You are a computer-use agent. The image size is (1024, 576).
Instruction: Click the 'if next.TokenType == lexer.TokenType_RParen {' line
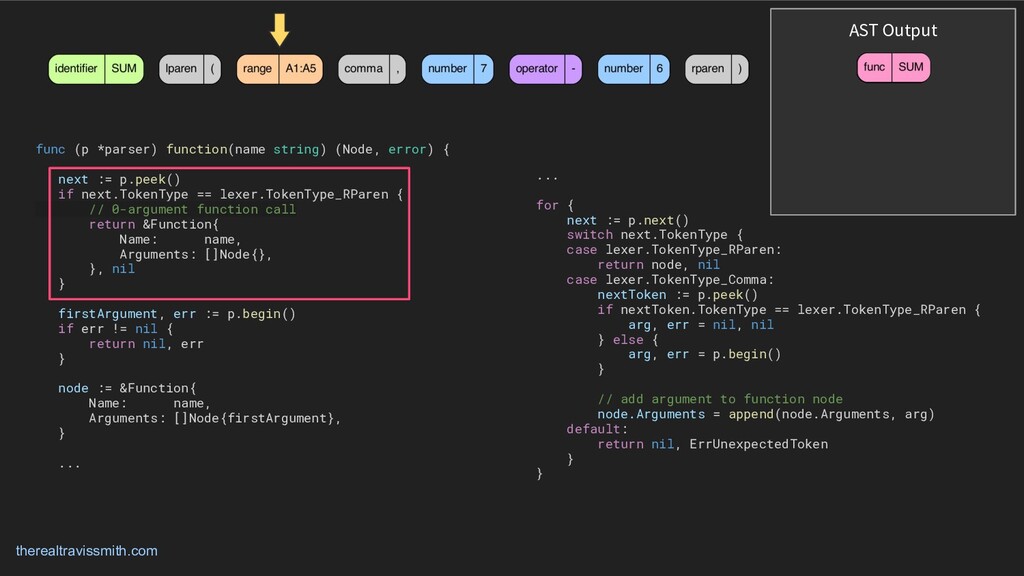click(231, 194)
